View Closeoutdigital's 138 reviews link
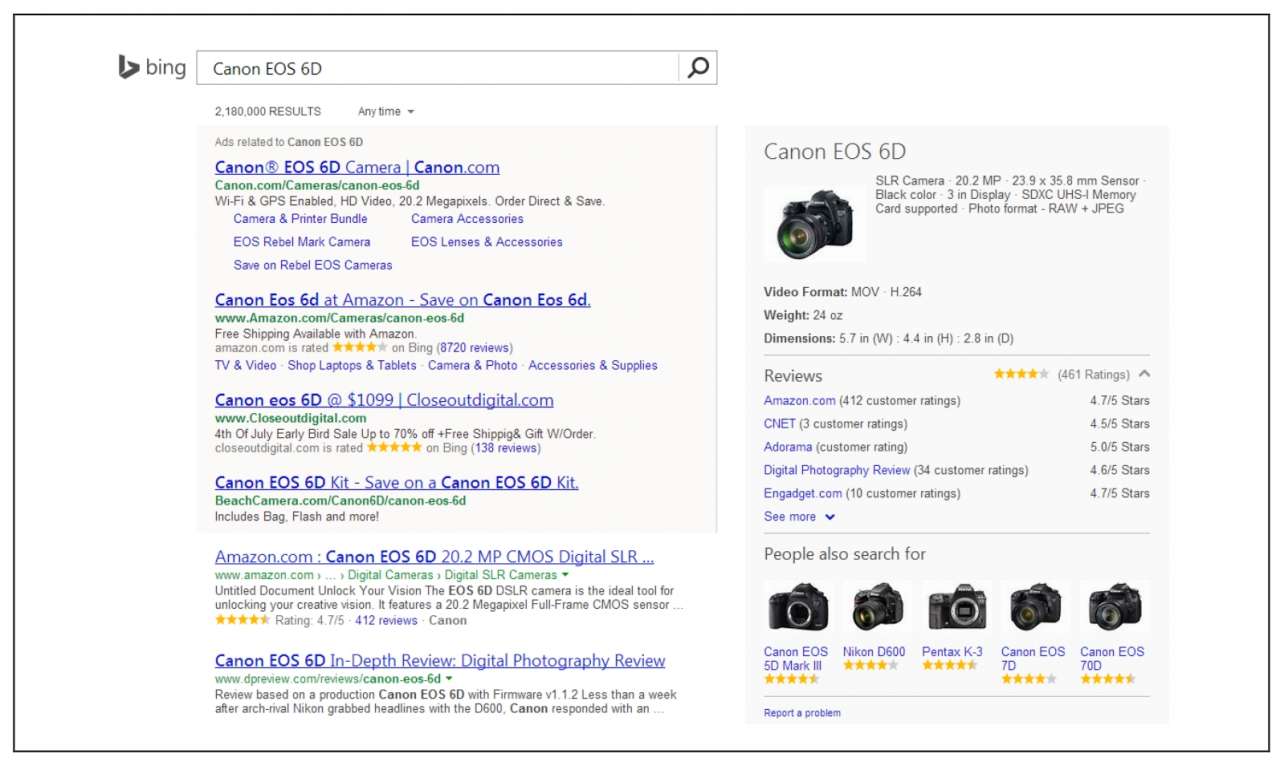 coord(506,448)
